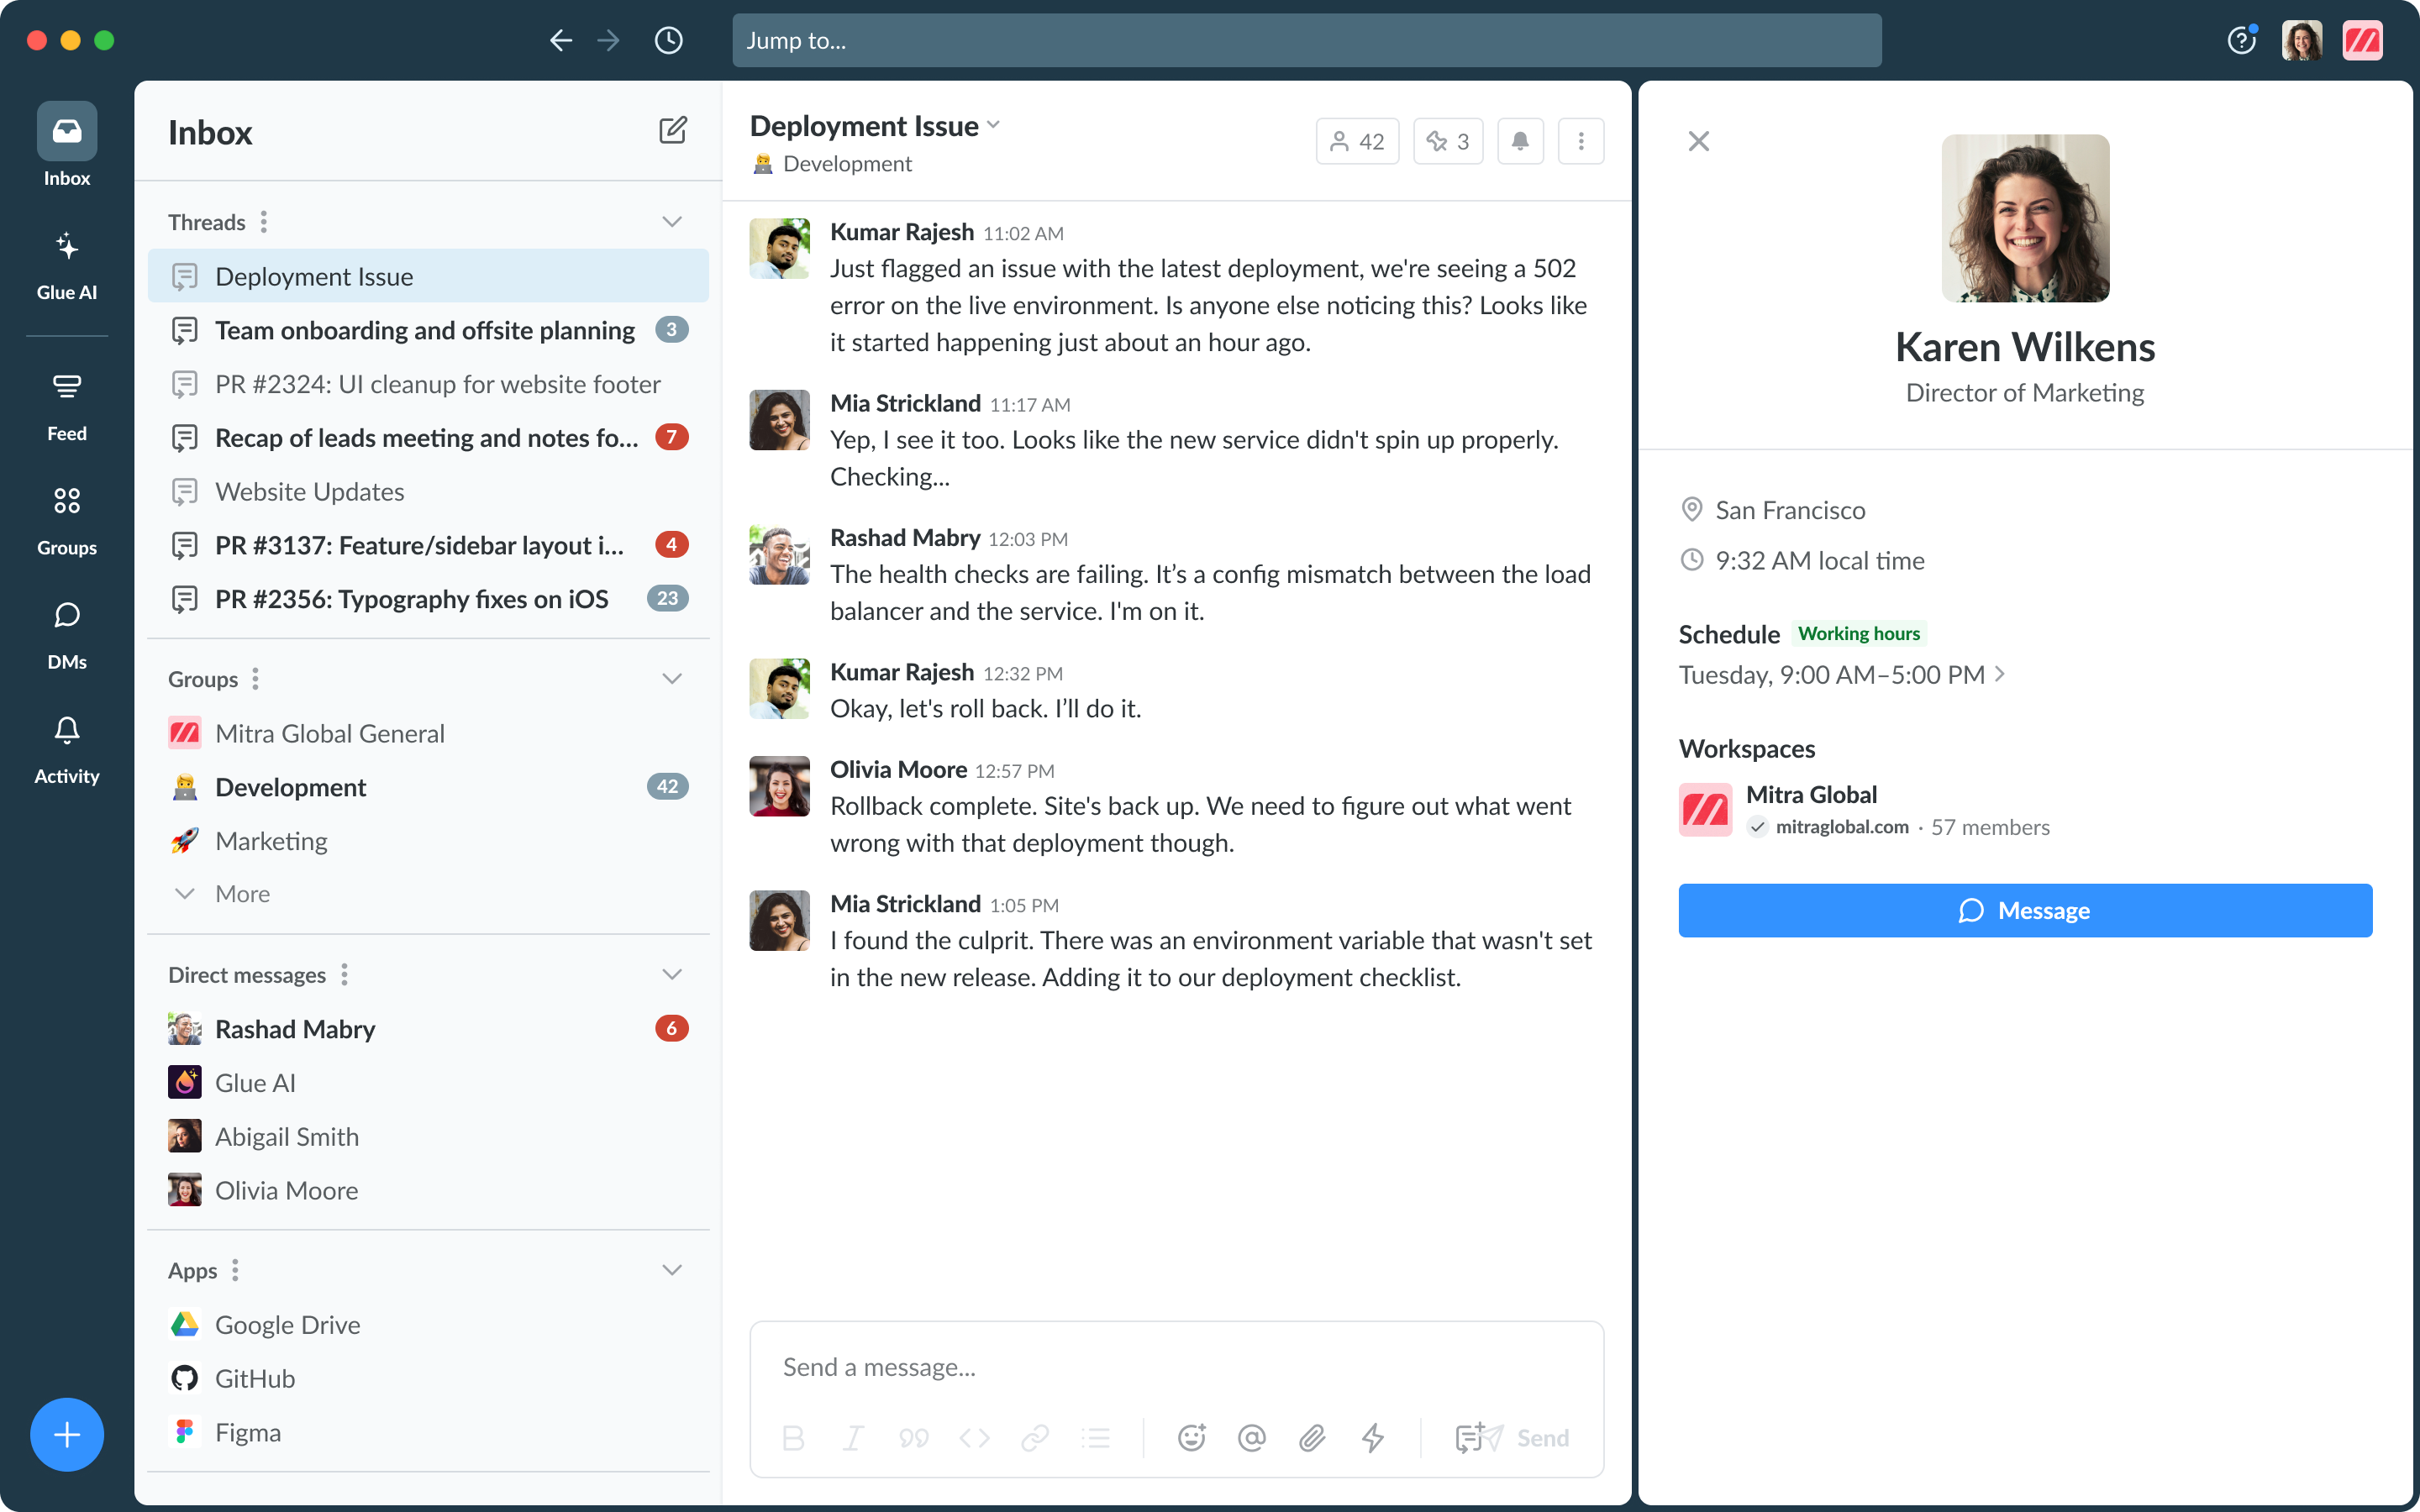Toggle bold formatting in composer

[x=793, y=1437]
